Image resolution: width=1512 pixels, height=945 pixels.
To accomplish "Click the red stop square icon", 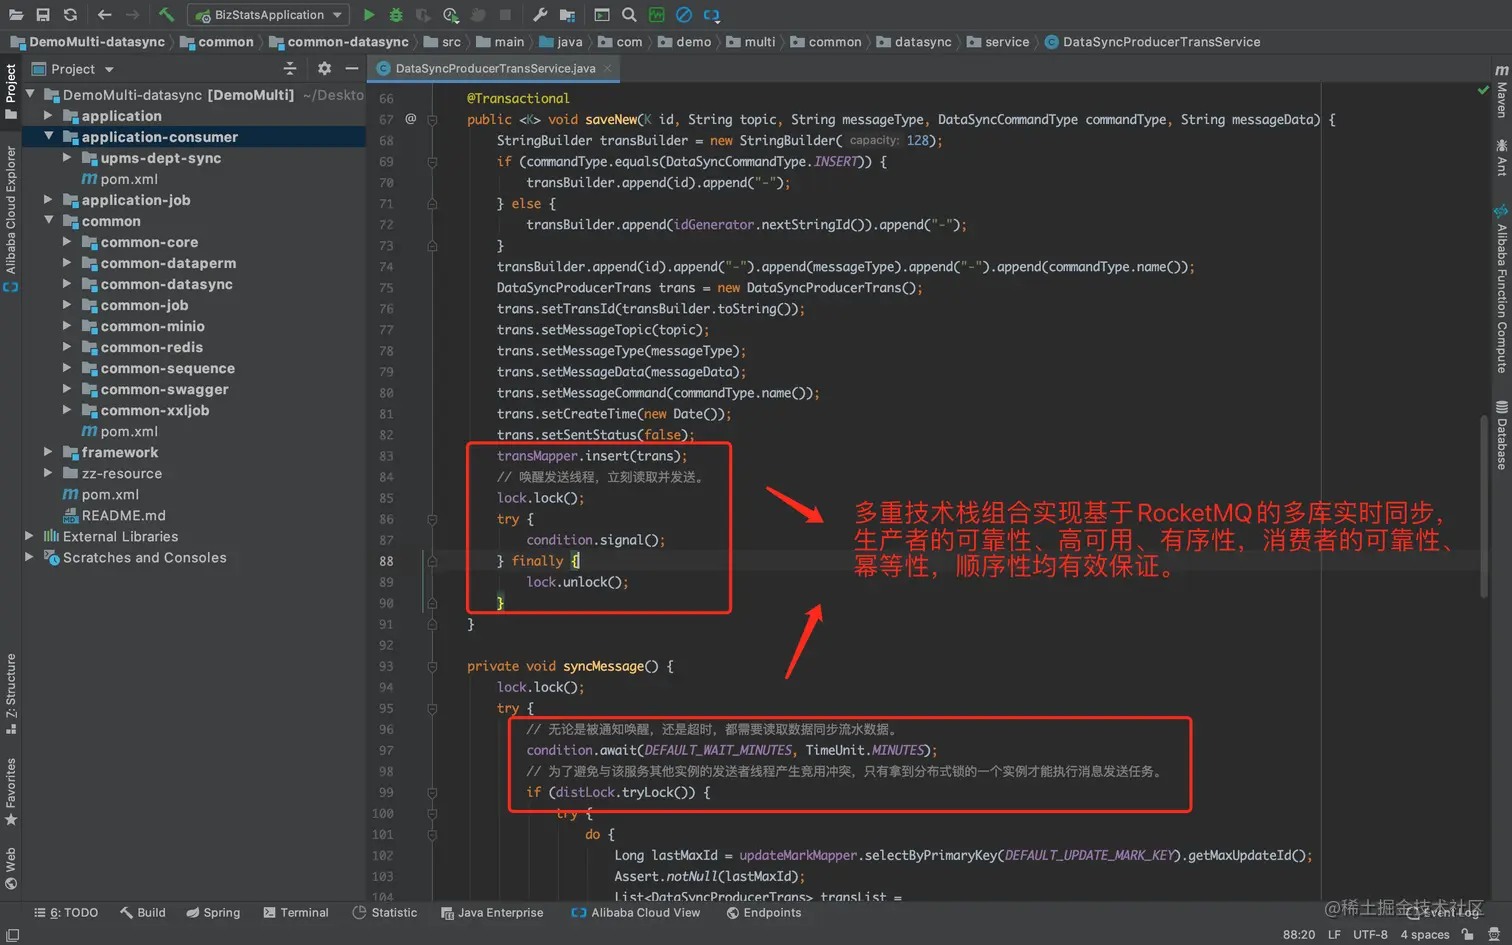I will point(505,15).
